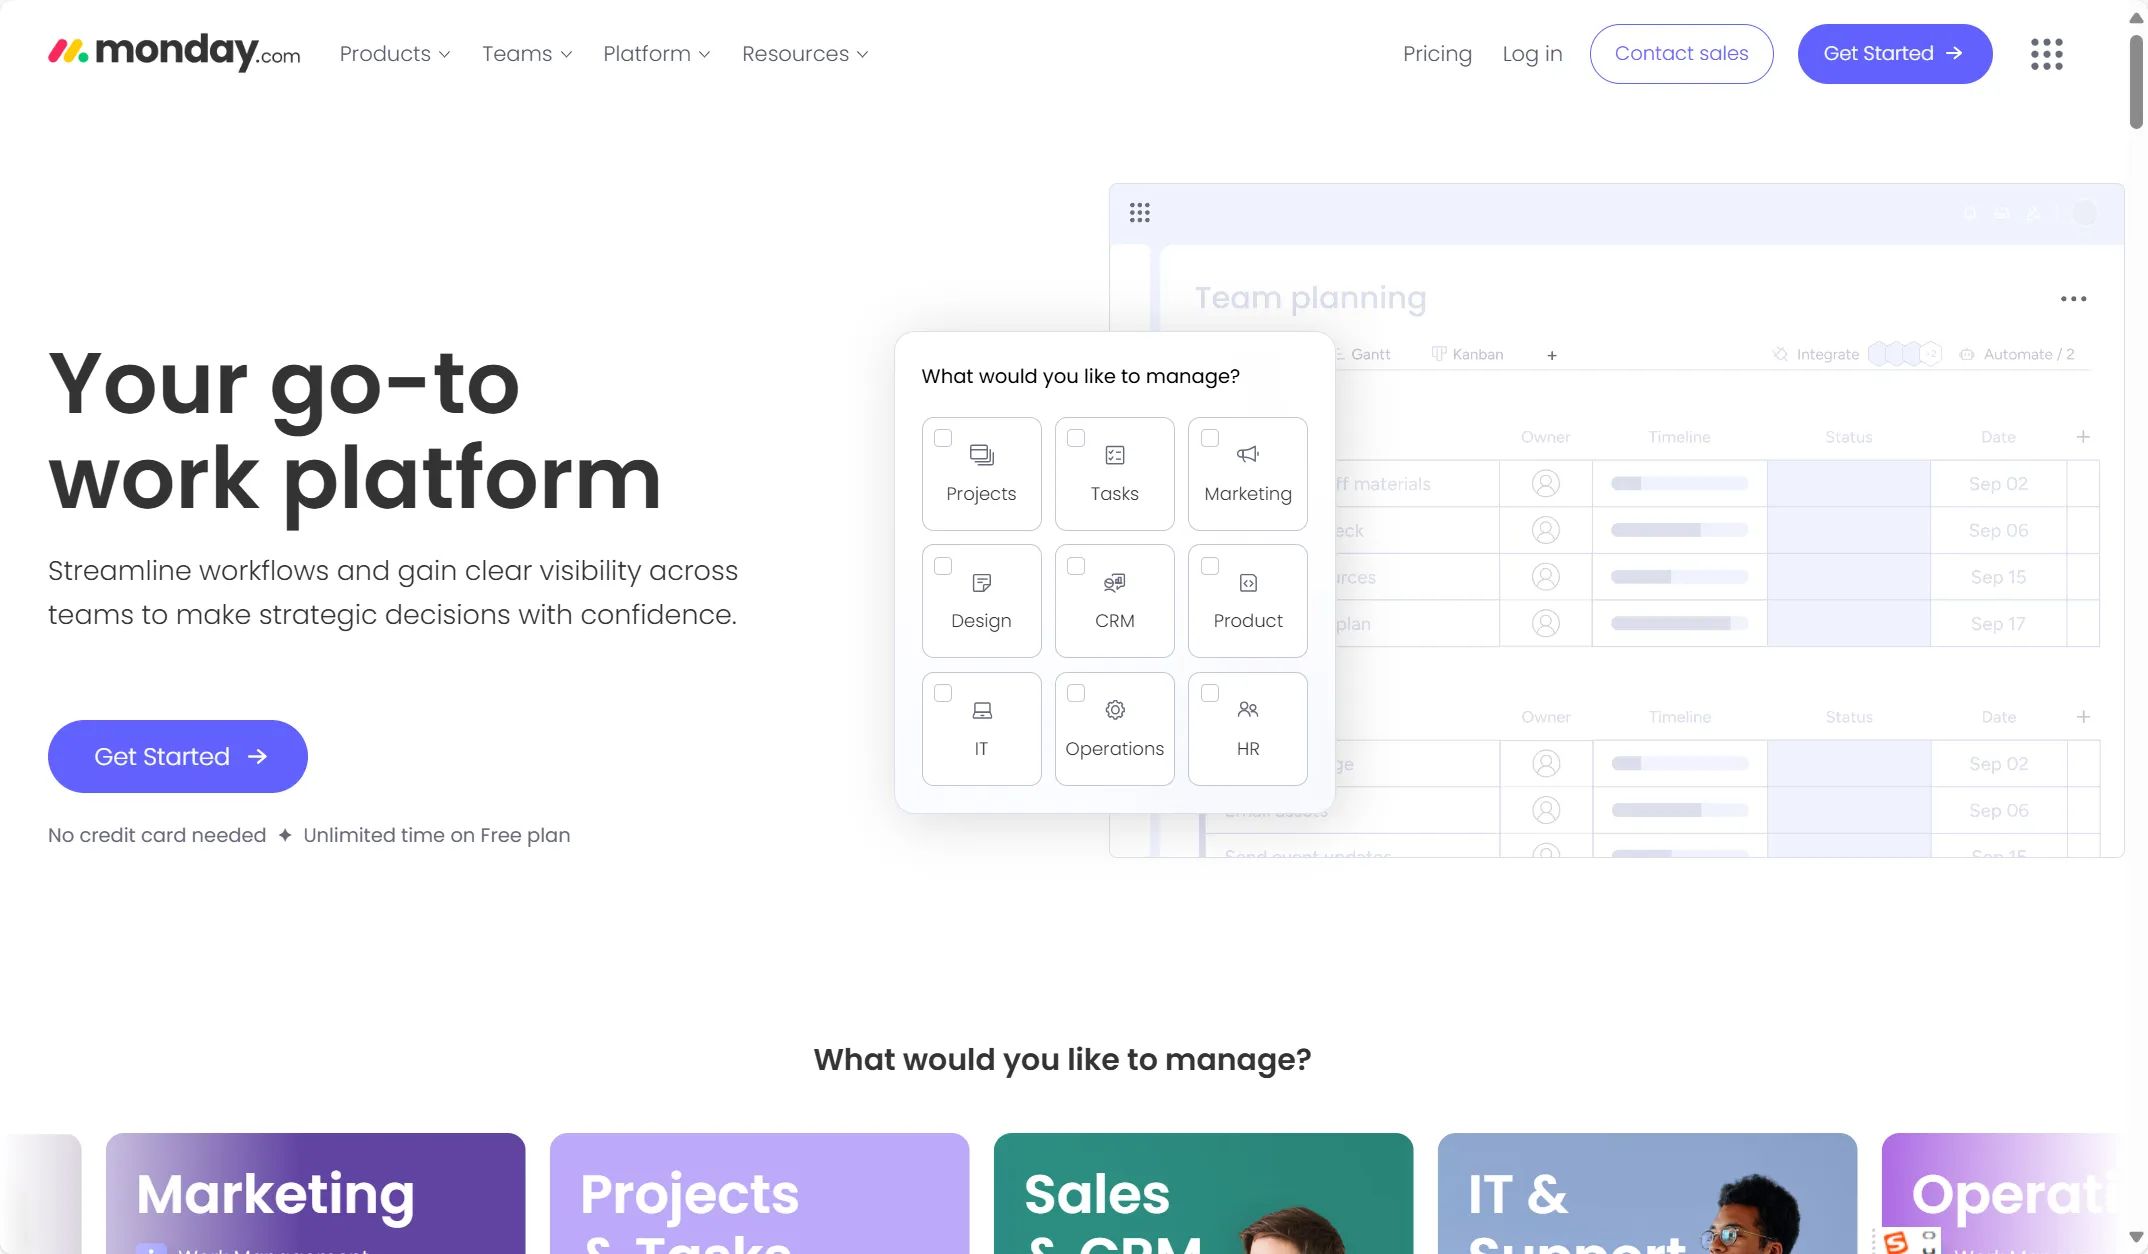Image resolution: width=2148 pixels, height=1254 pixels.
Task: Toggle the Projects category checkbox
Action: (942, 437)
